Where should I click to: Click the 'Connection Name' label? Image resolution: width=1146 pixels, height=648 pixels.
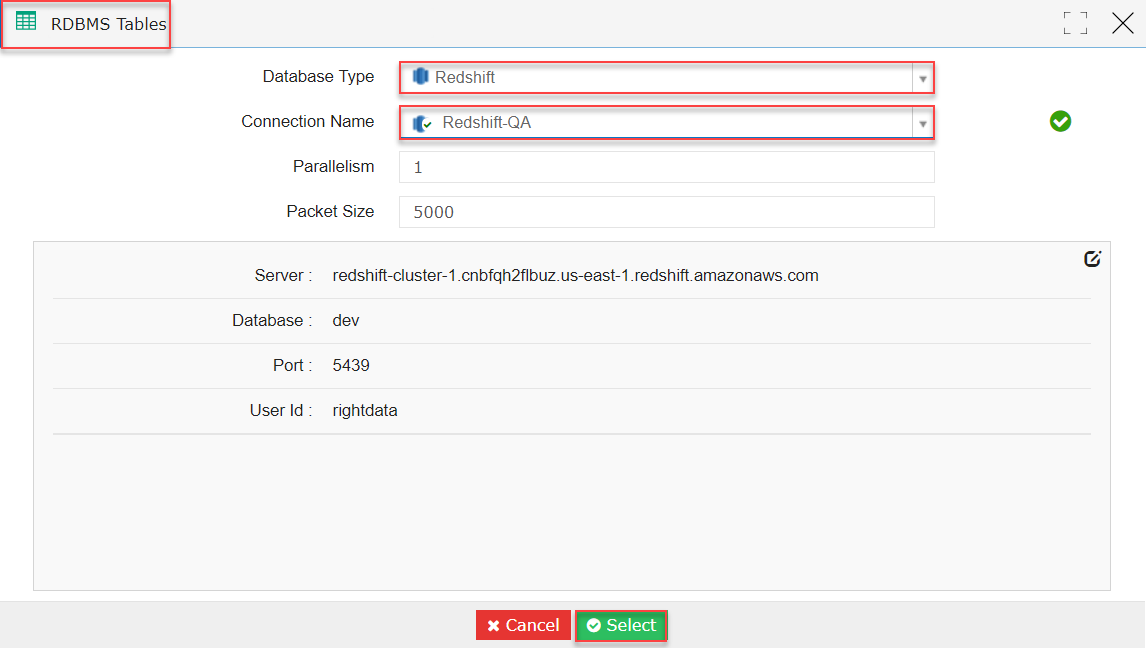point(308,121)
